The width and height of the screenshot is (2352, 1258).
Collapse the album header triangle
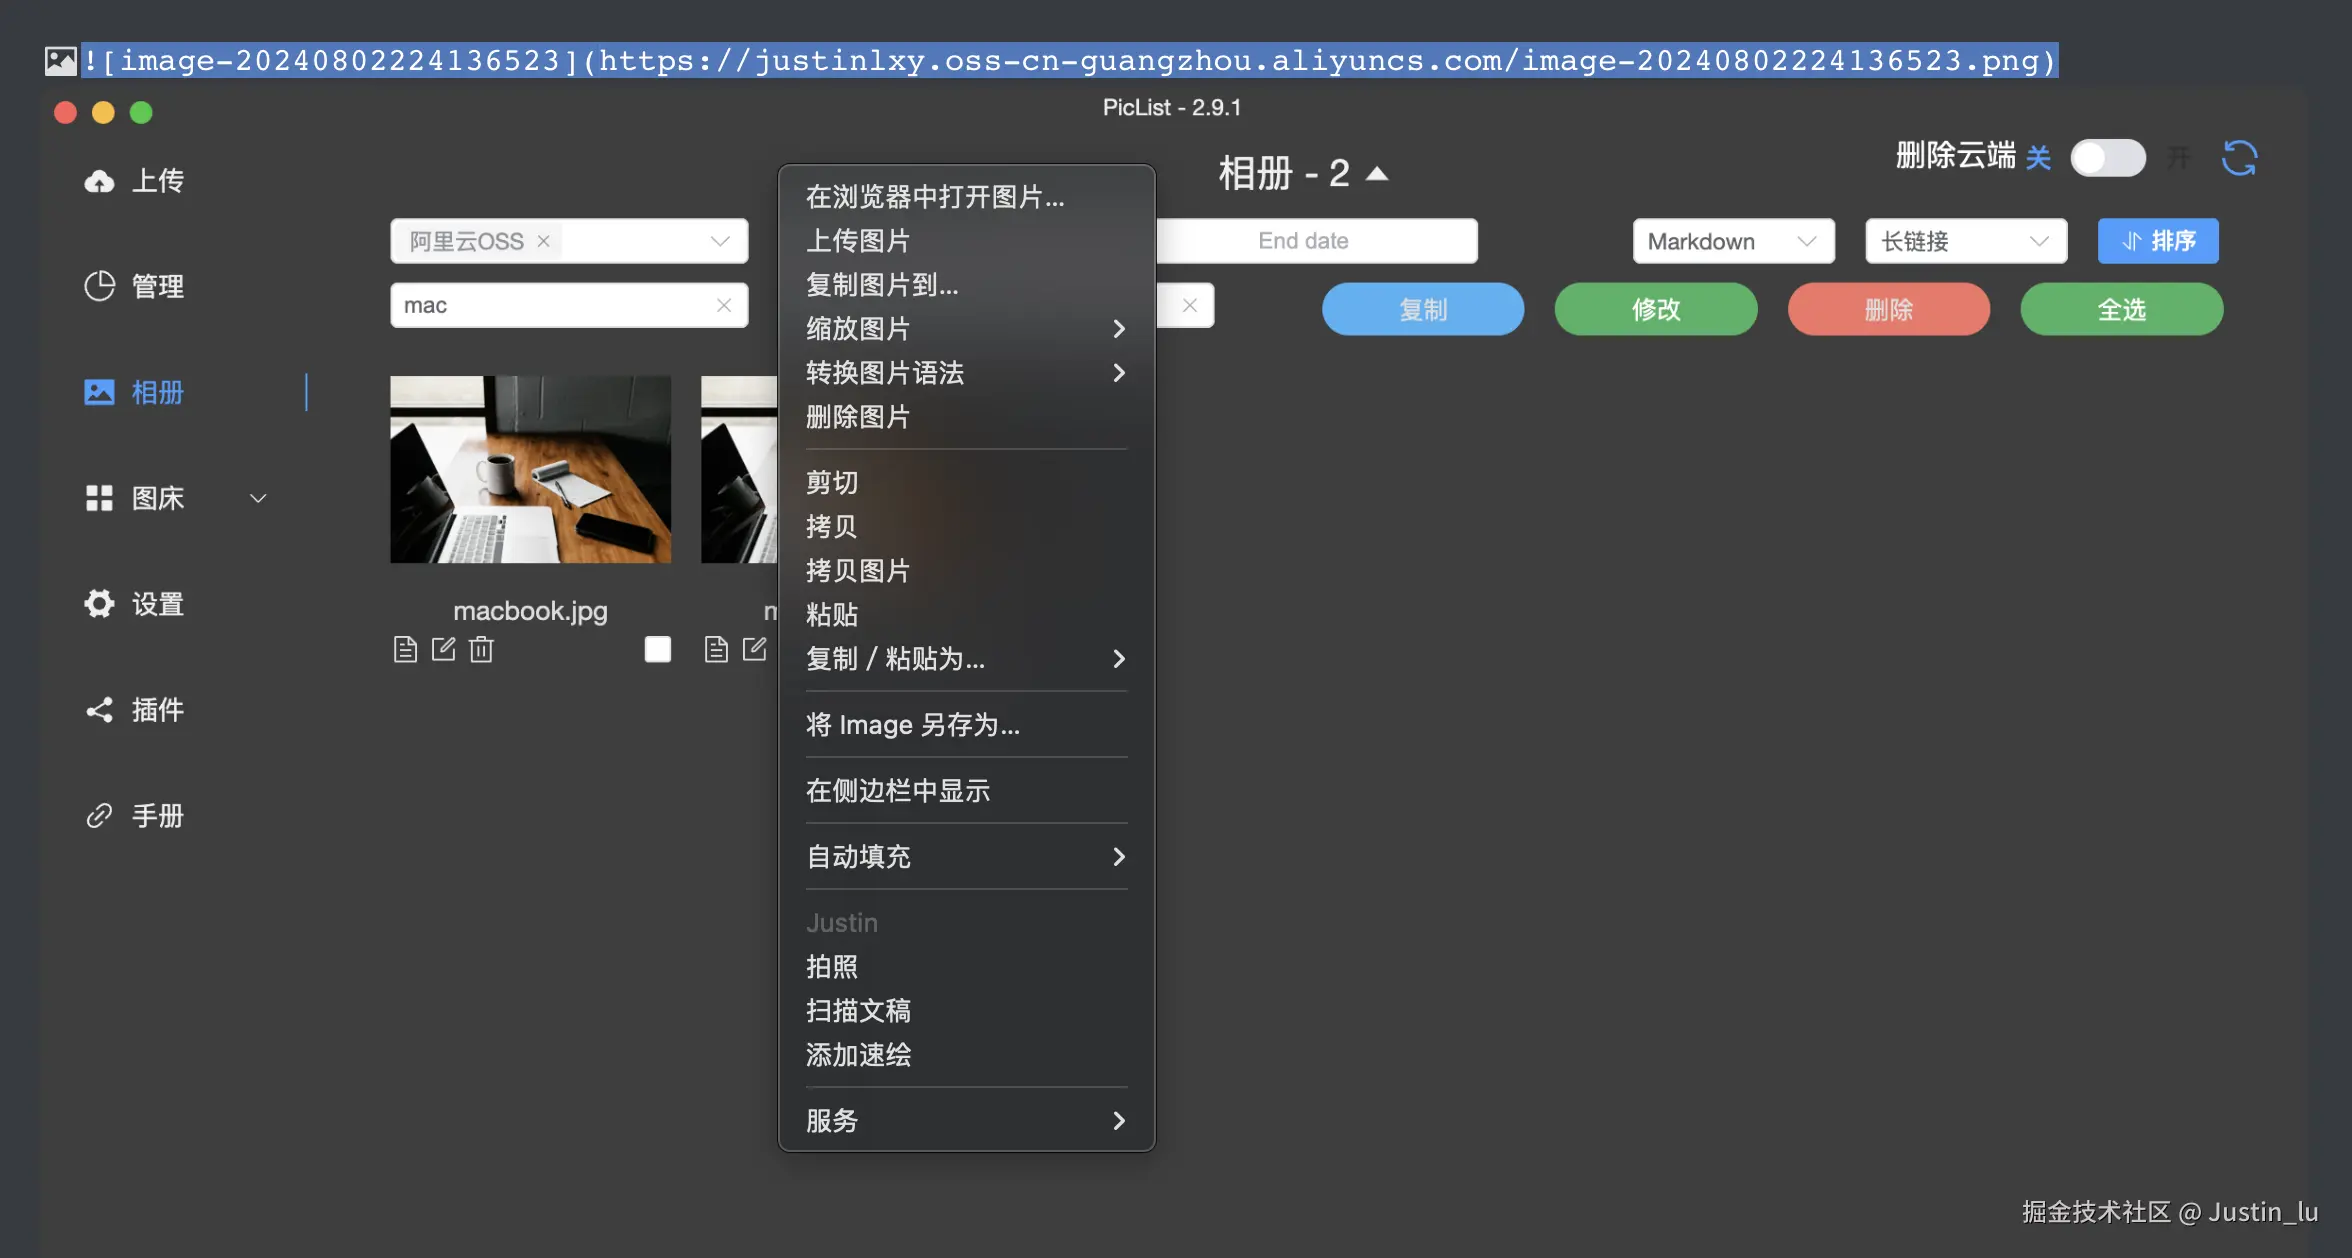click(1377, 174)
